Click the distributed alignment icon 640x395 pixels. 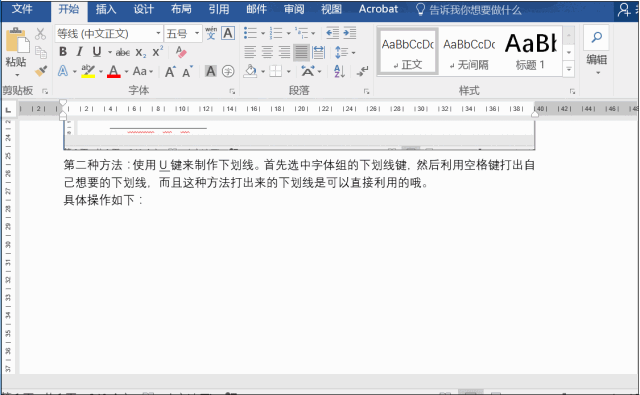click(319, 52)
